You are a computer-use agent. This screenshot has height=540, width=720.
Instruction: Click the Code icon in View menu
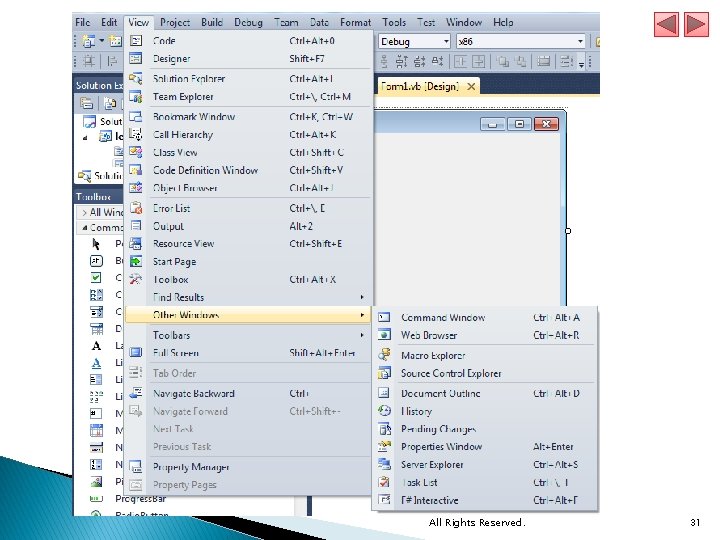136,41
